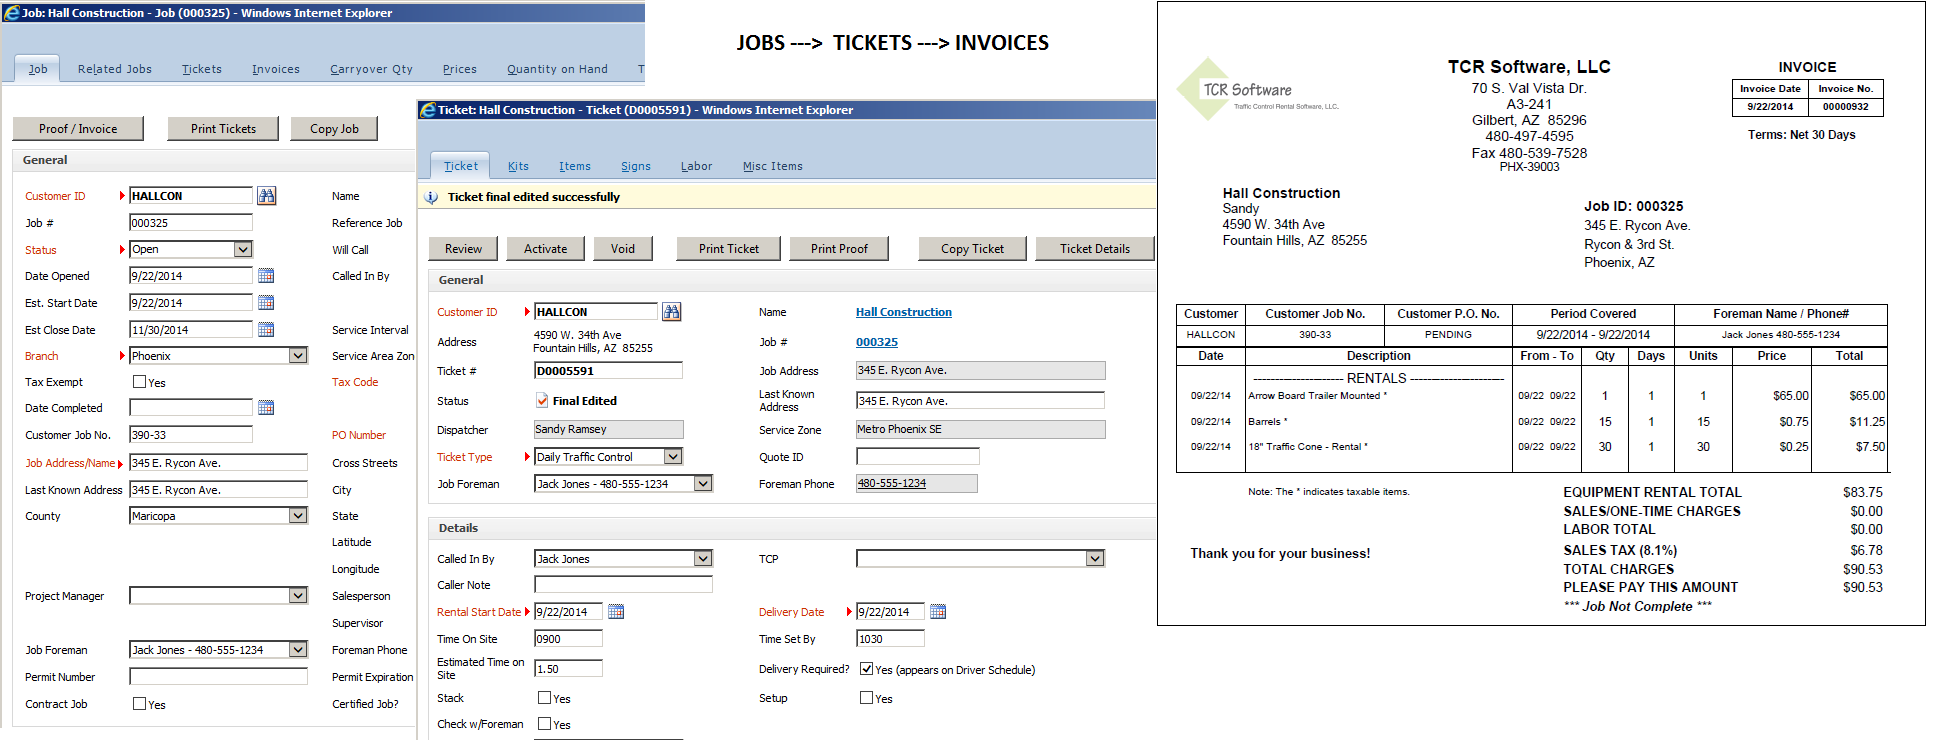Open Labor tab in Ticket window
Viewport: 1946px width, 740px height.
(697, 166)
